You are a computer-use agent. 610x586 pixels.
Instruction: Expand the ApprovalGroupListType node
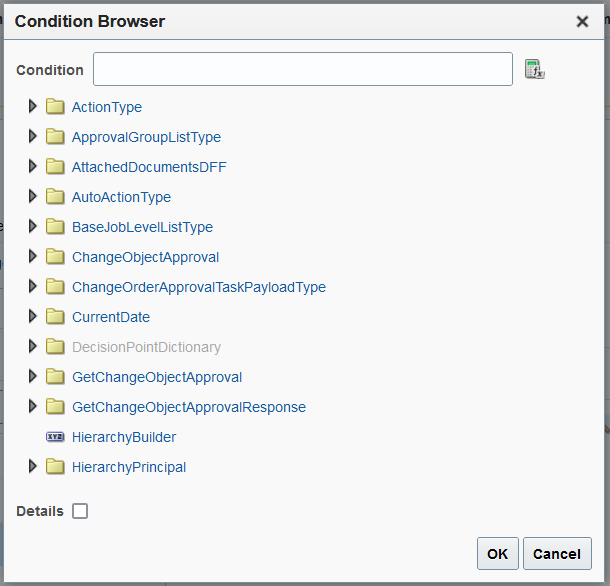tap(33, 136)
